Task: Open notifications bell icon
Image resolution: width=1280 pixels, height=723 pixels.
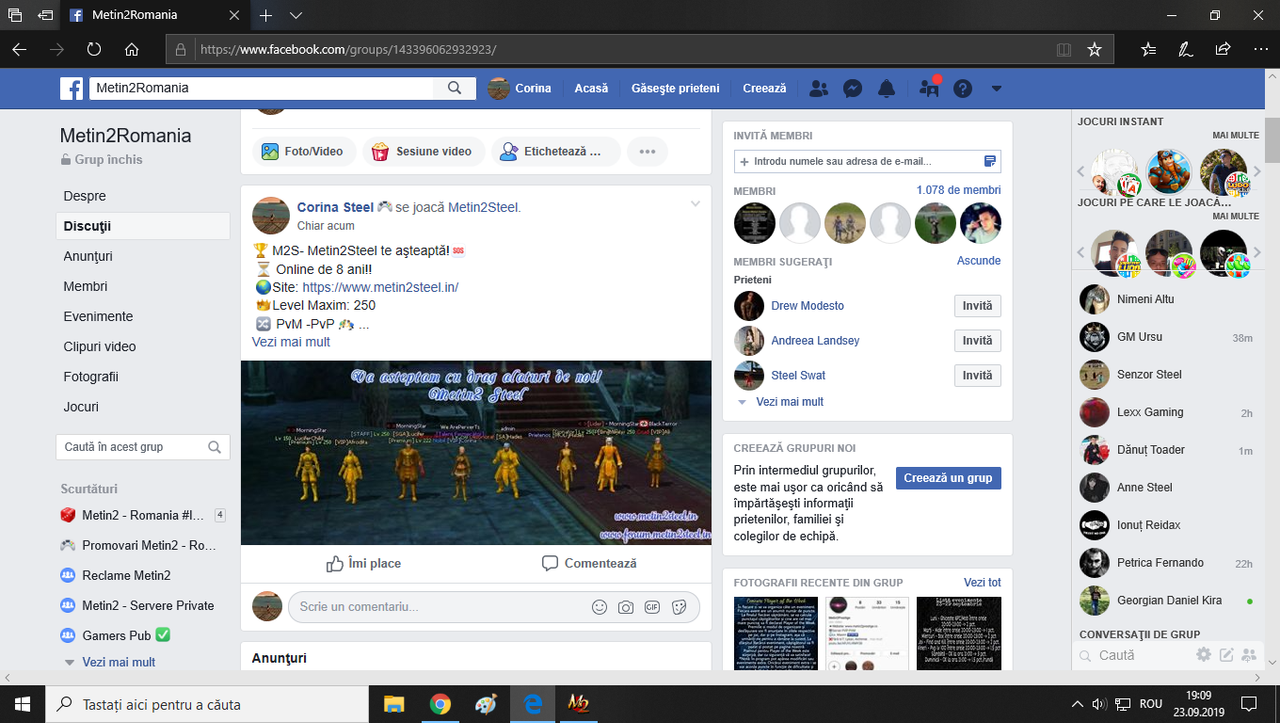Action: (886, 88)
